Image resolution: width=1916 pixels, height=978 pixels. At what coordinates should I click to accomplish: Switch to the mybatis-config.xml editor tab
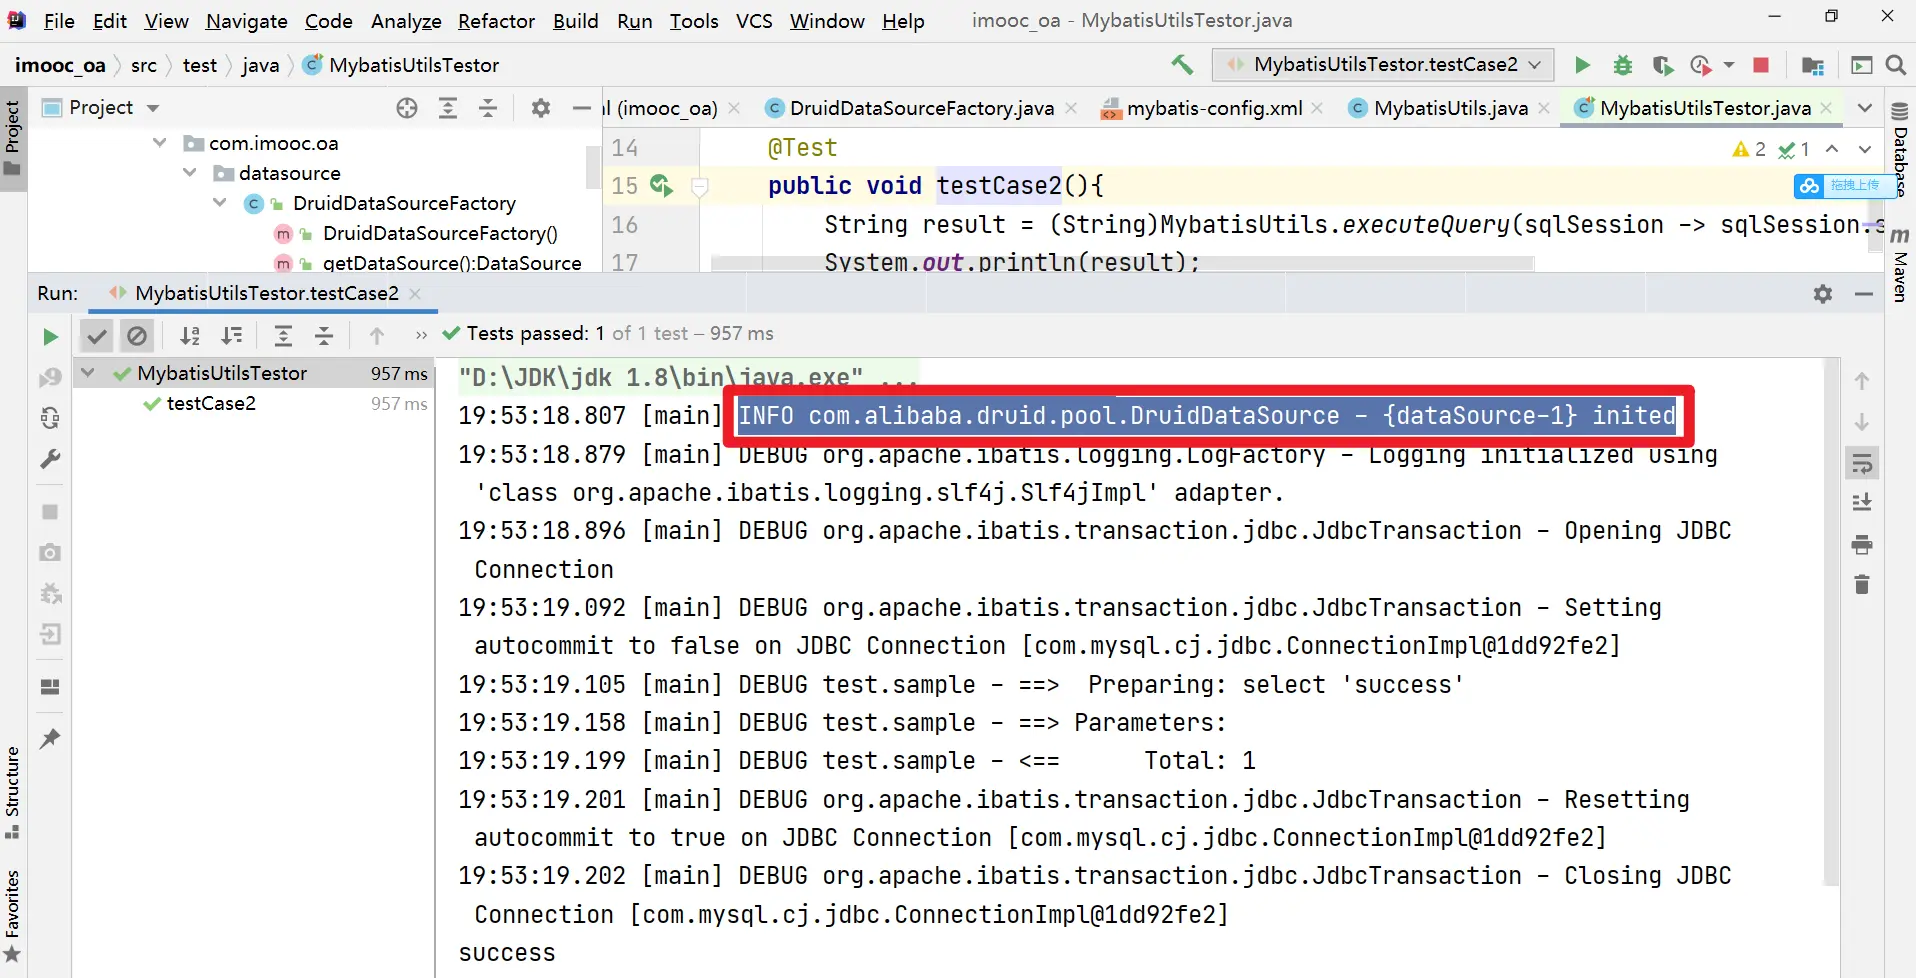(1213, 108)
